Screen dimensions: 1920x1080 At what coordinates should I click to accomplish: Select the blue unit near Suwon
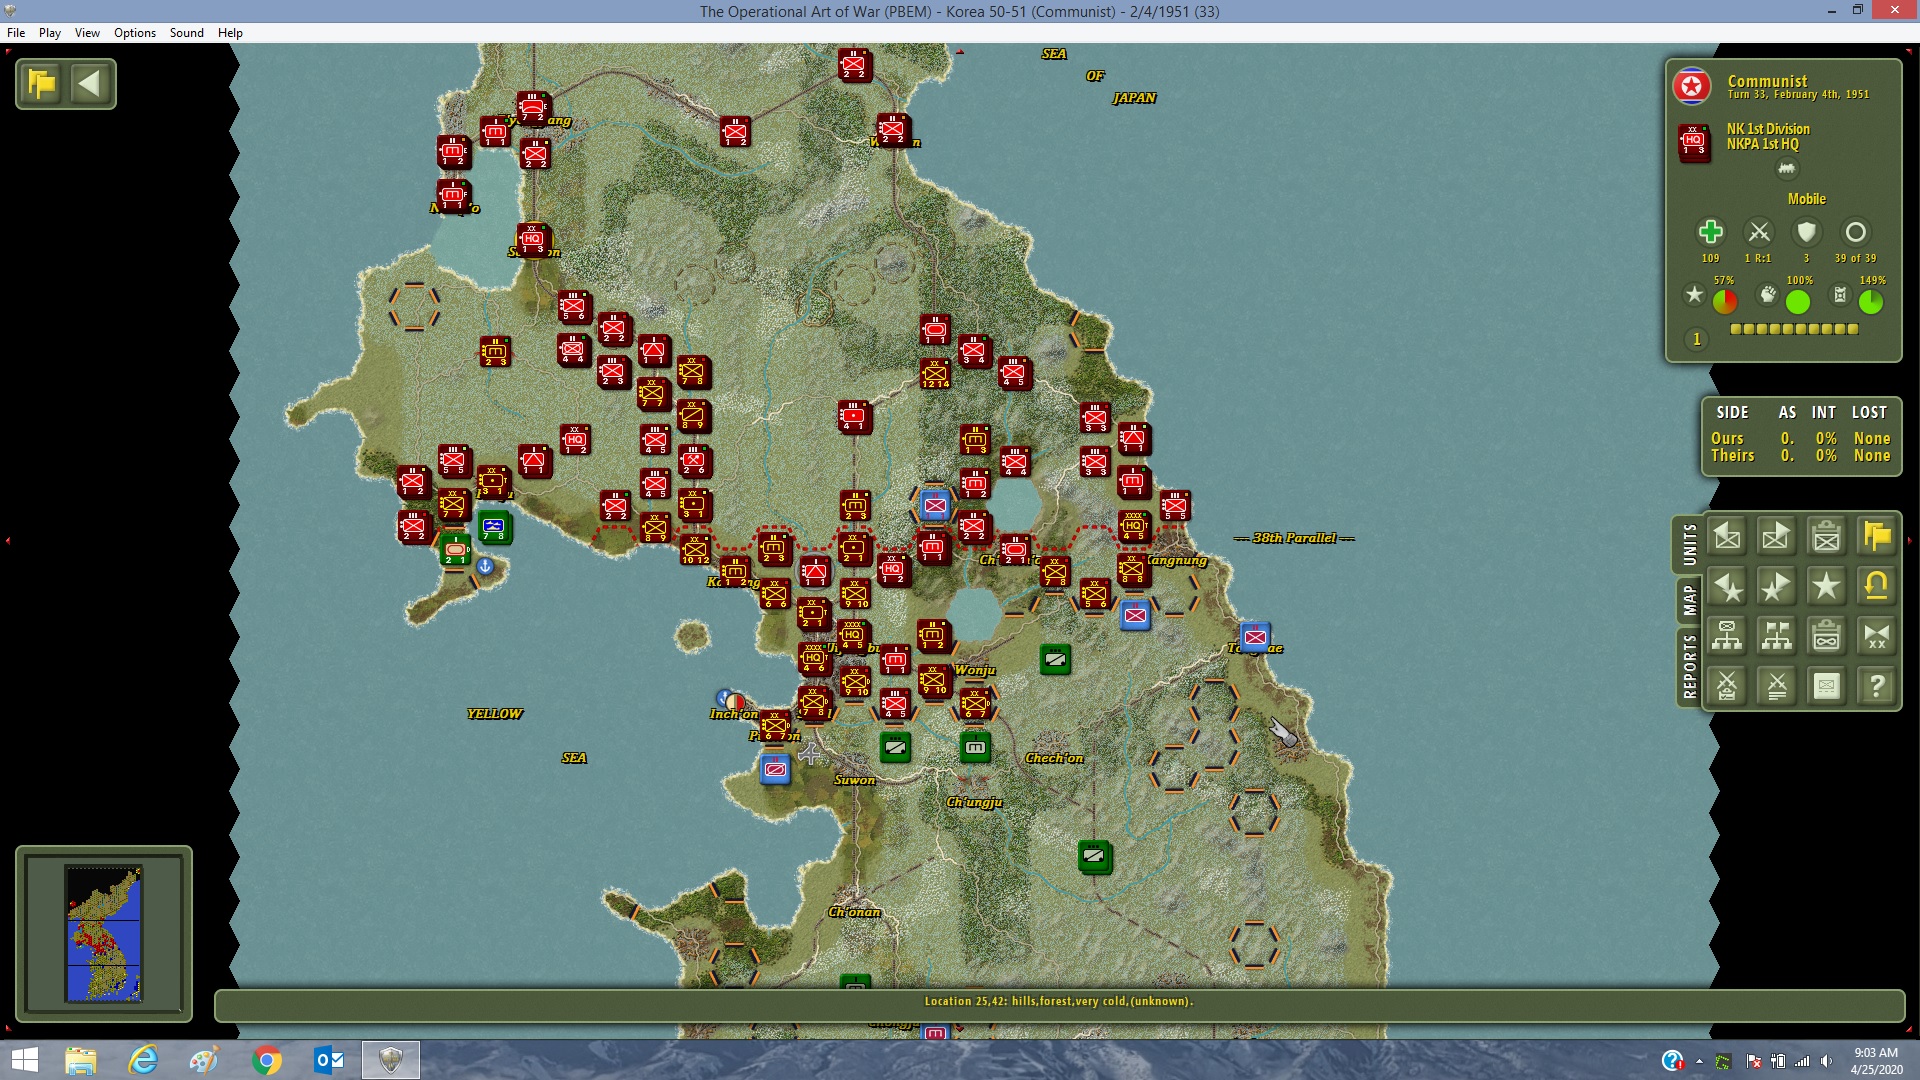coord(775,769)
